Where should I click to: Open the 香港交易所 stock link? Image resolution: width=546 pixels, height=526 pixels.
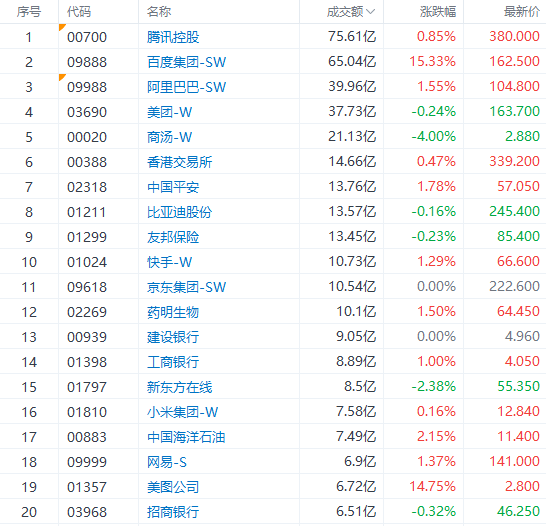[179, 162]
